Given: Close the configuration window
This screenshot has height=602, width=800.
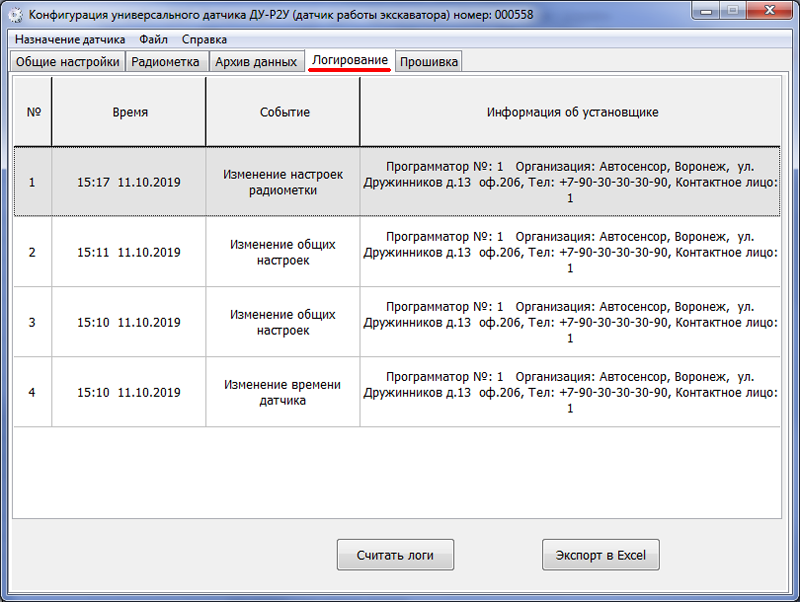Looking at the screenshot, I should pyautogui.click(x=769, y=11).
